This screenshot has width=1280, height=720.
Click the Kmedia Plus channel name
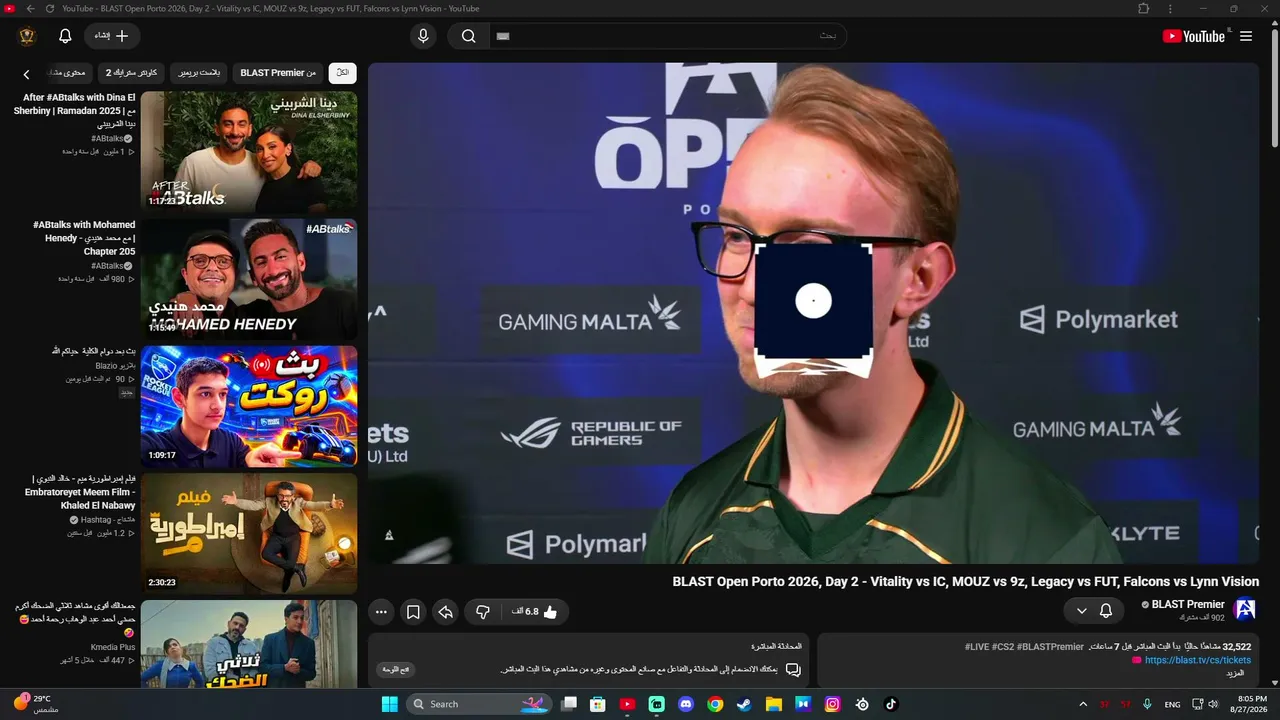click(x=113, y=647)
